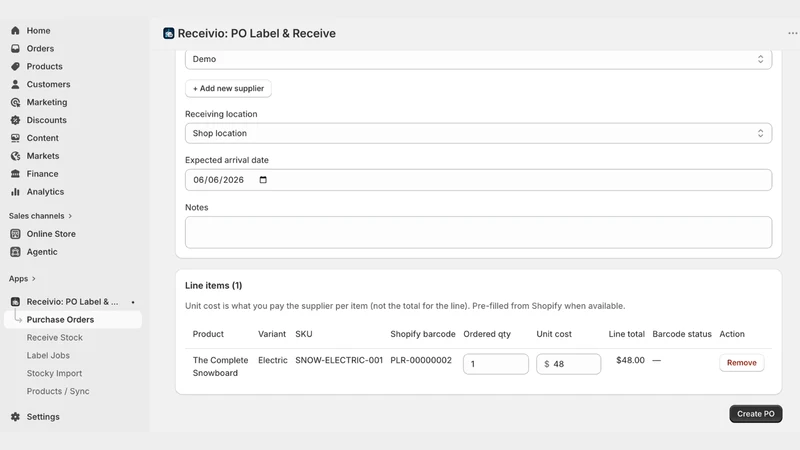Click the Agentic channel icon
This screenshot has width=800, height=450.
pyautogui.click(x=15, y=252)
